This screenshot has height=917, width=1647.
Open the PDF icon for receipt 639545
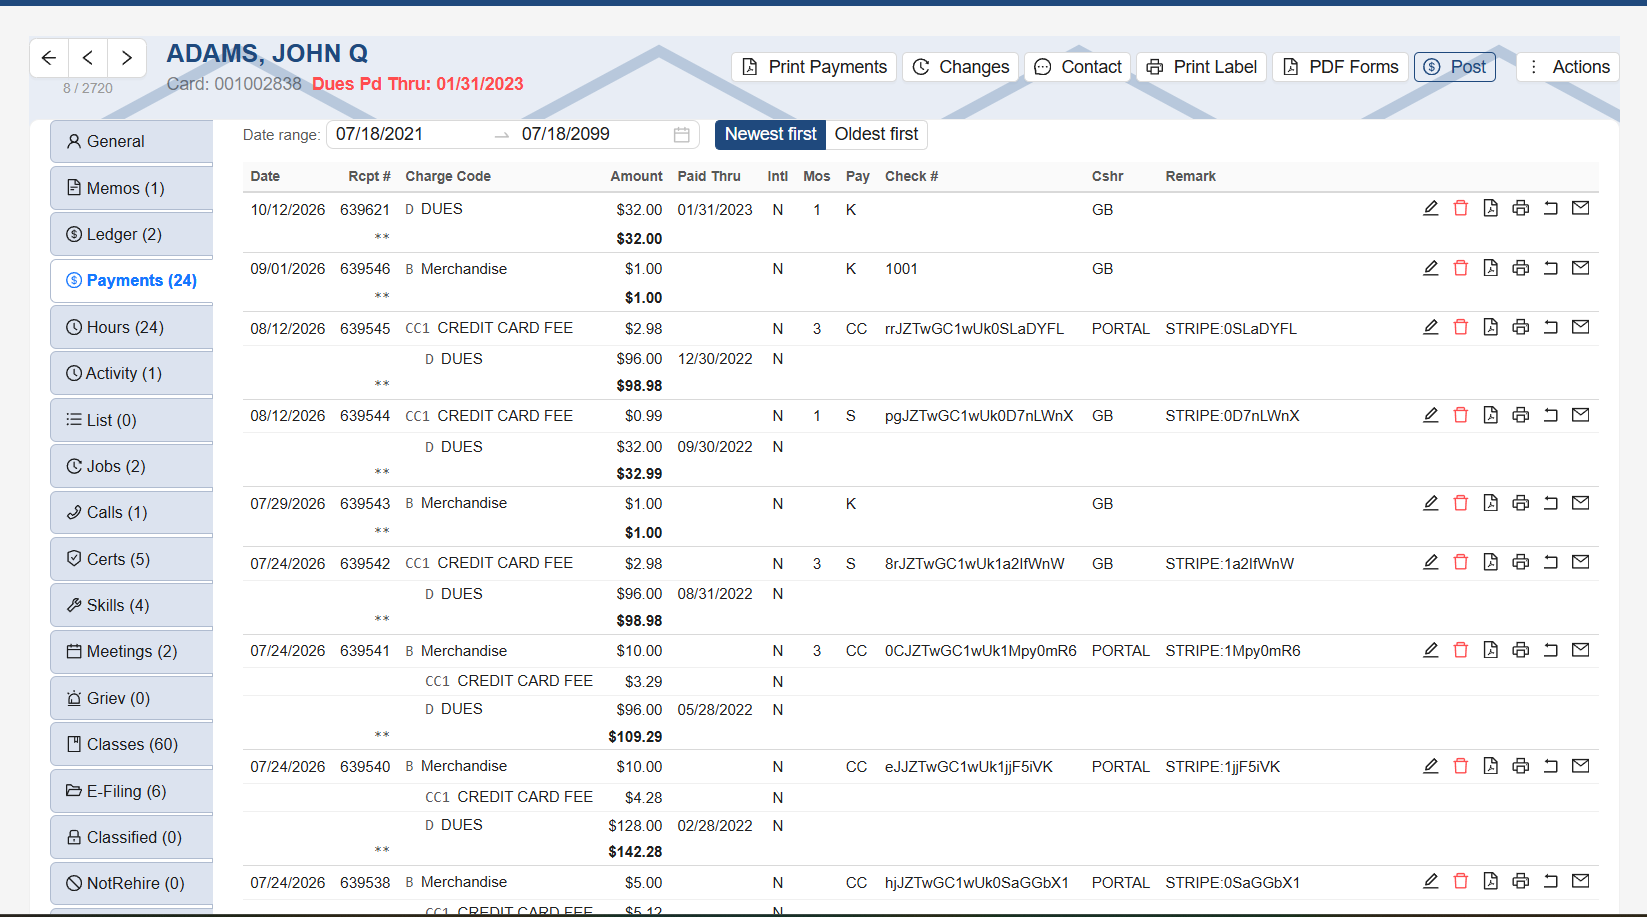(x=1491, y=327)
